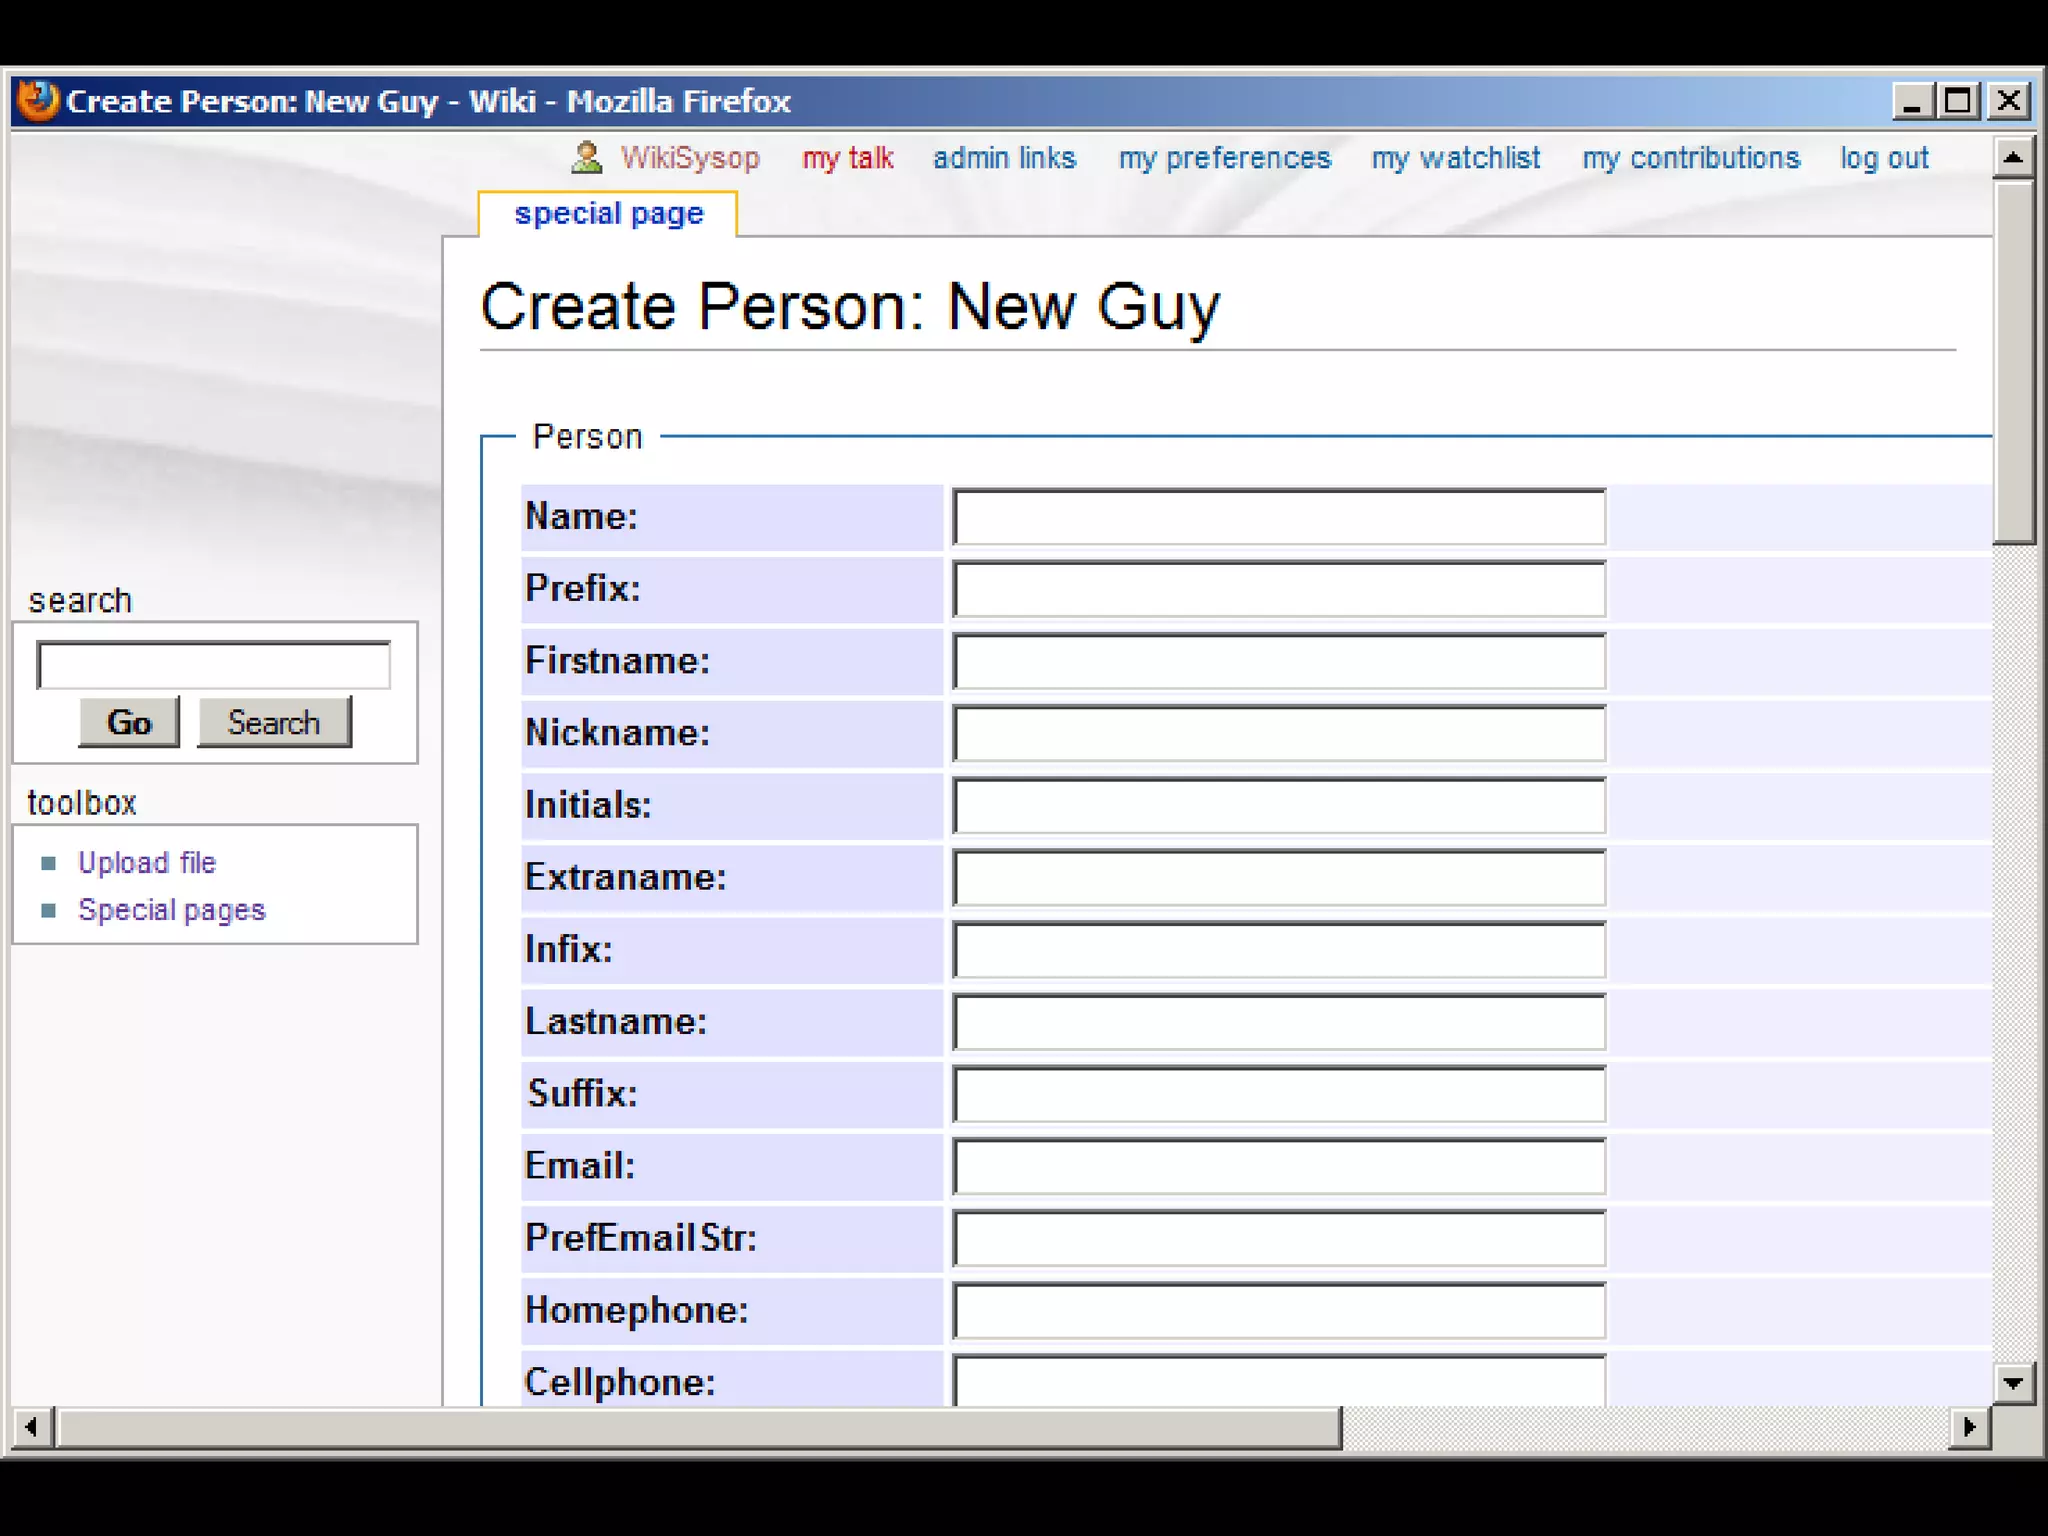The height and width of the screenshot is (1536, 2048).
Task: Open my preferences link
Action: pos(1224,158)
